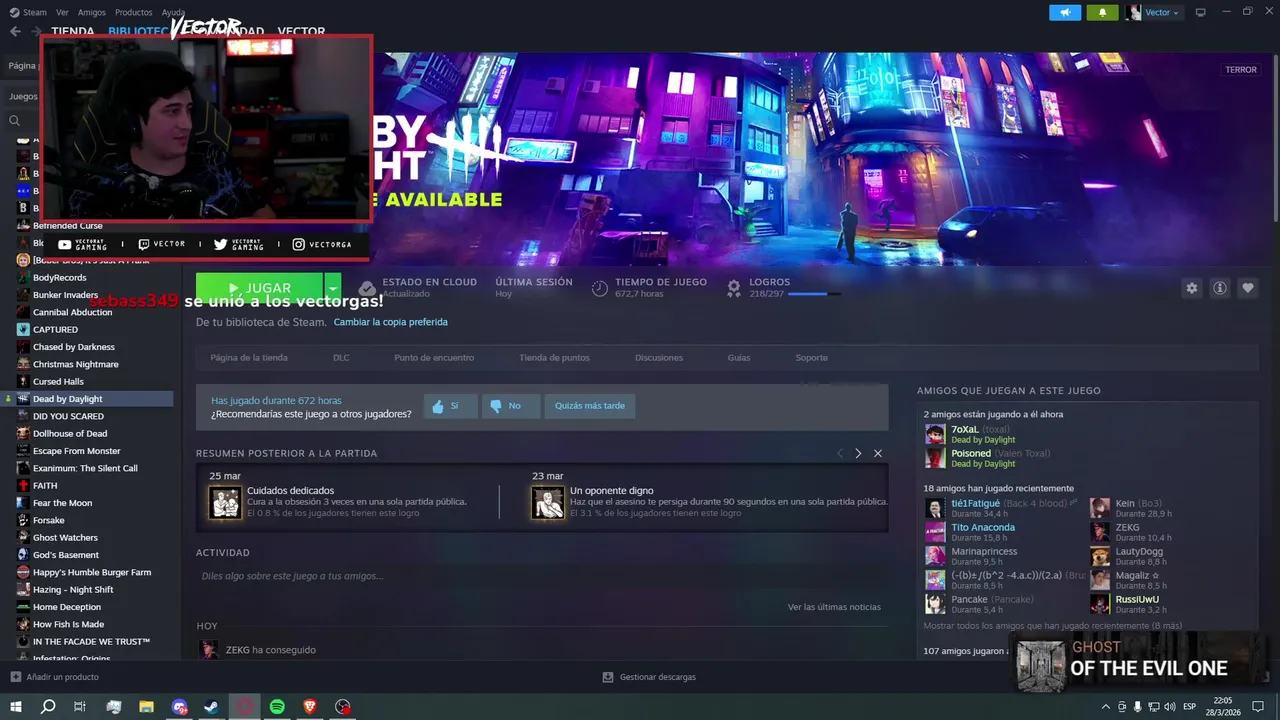Open the Ver menu
Image resolution: width=1280 pixels, height=720 pixels.
(62, 12)
